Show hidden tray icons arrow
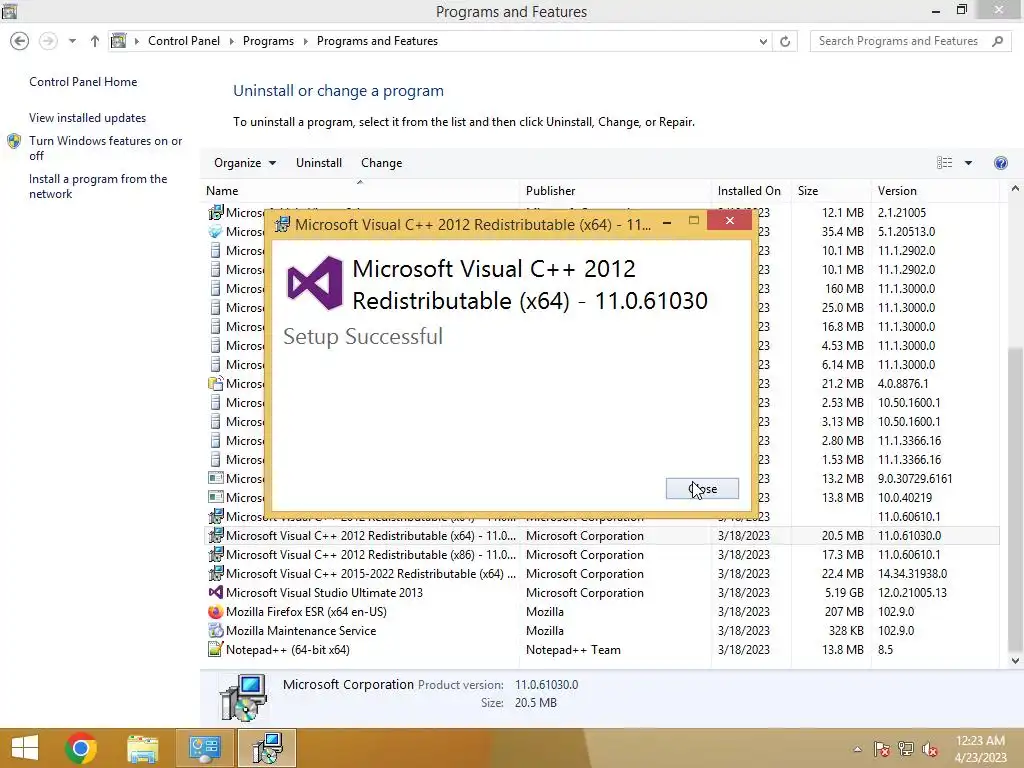This screenshot has width=1024, height=768. click(x=857, y=749)
